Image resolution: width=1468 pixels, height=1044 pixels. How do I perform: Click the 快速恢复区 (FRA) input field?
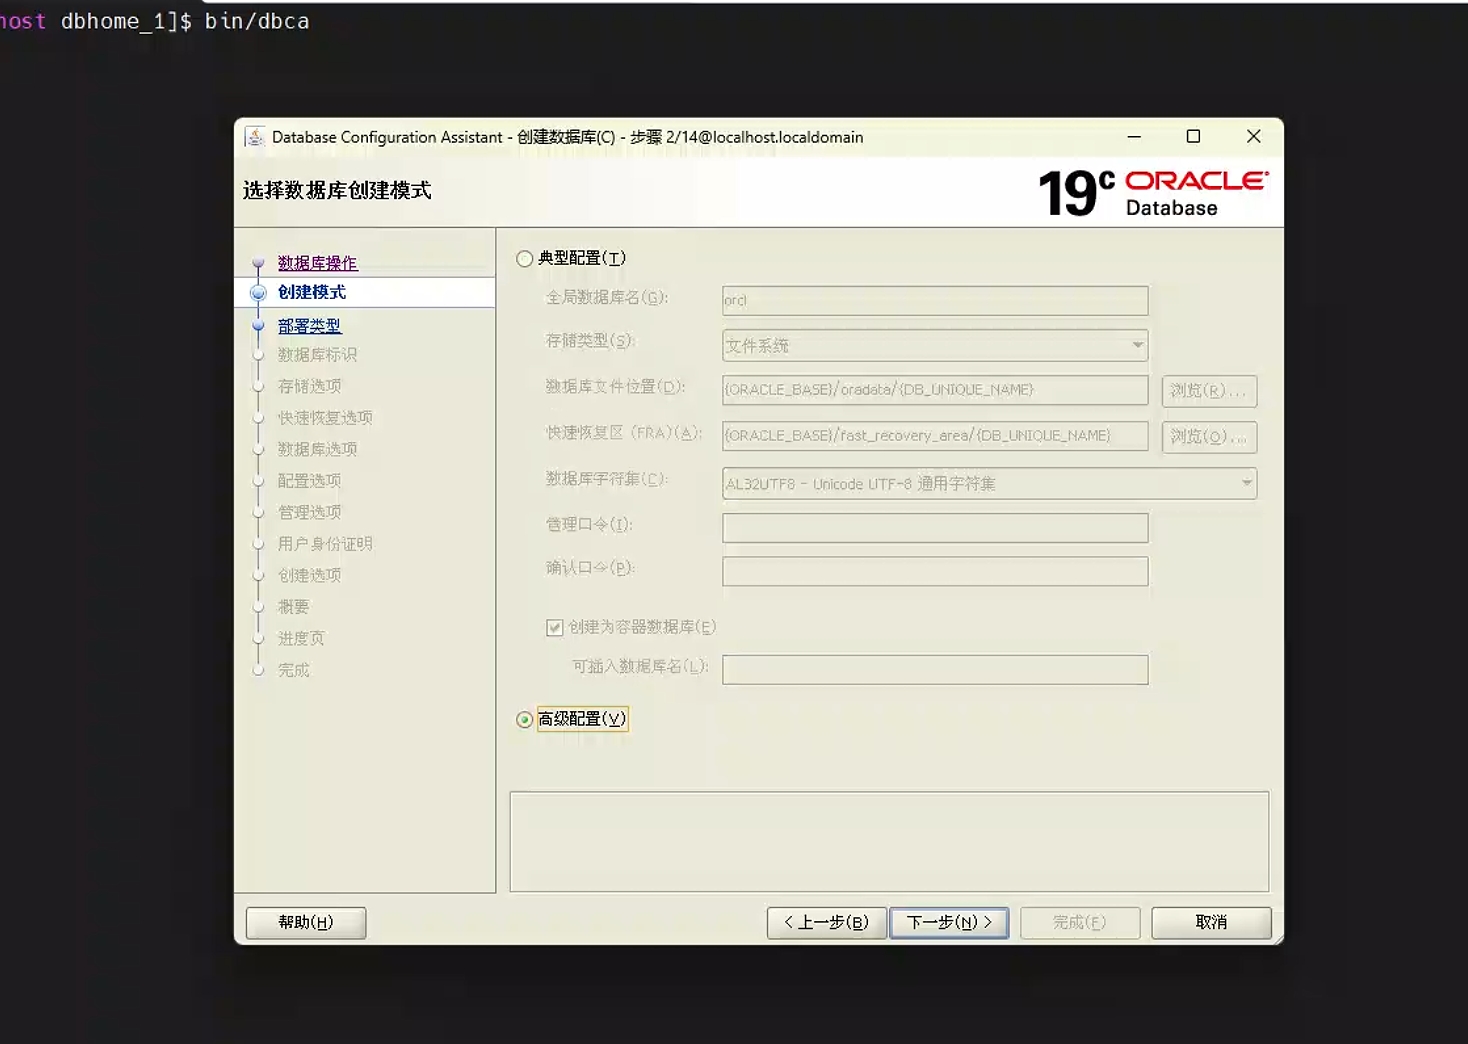pos(935,436)
